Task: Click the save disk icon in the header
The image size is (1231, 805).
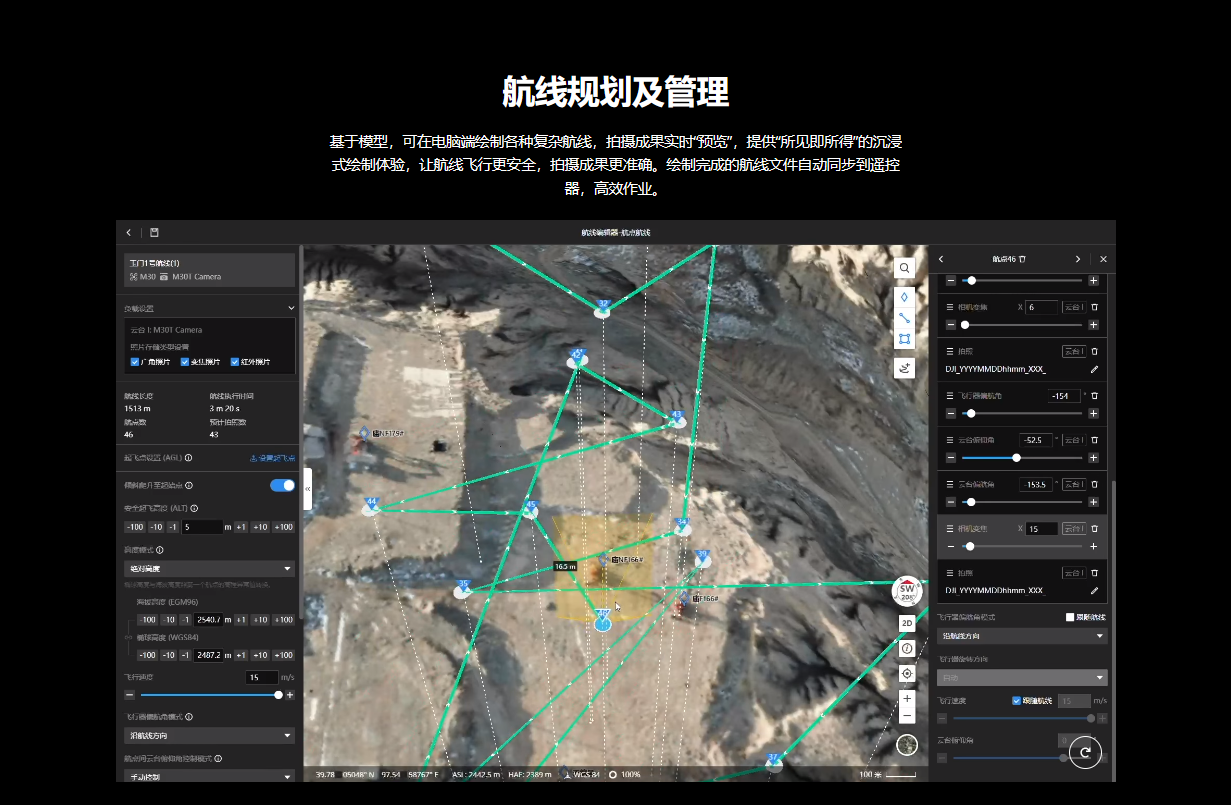Action: point(154,232)
